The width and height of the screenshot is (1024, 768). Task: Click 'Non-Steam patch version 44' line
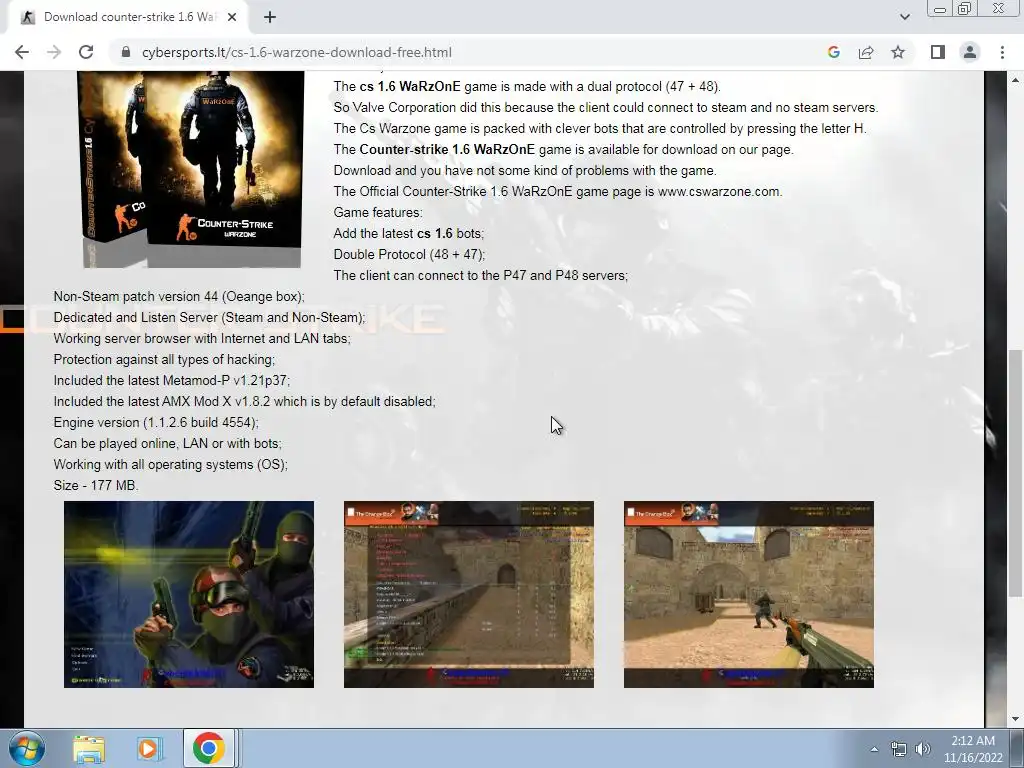pyautogui.click(x=179, y=296)
